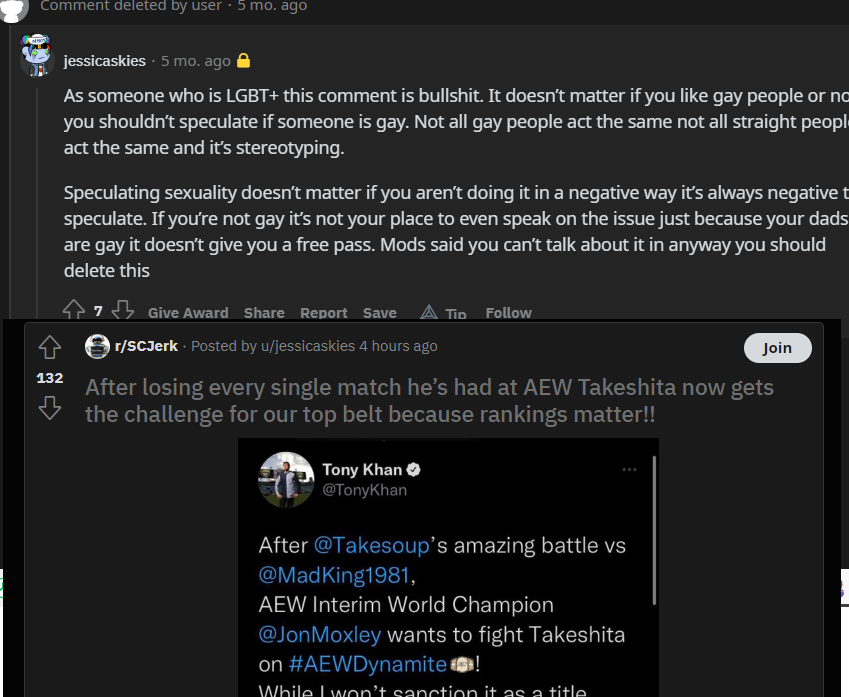Click the tweet image scrollbar
Viewport: 849px width, 697px height.
click(654, 530)
